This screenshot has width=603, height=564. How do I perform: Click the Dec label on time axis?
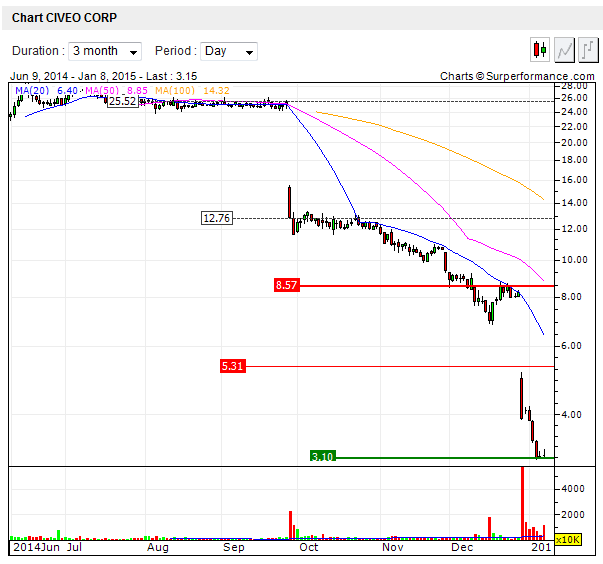[462, 548]
